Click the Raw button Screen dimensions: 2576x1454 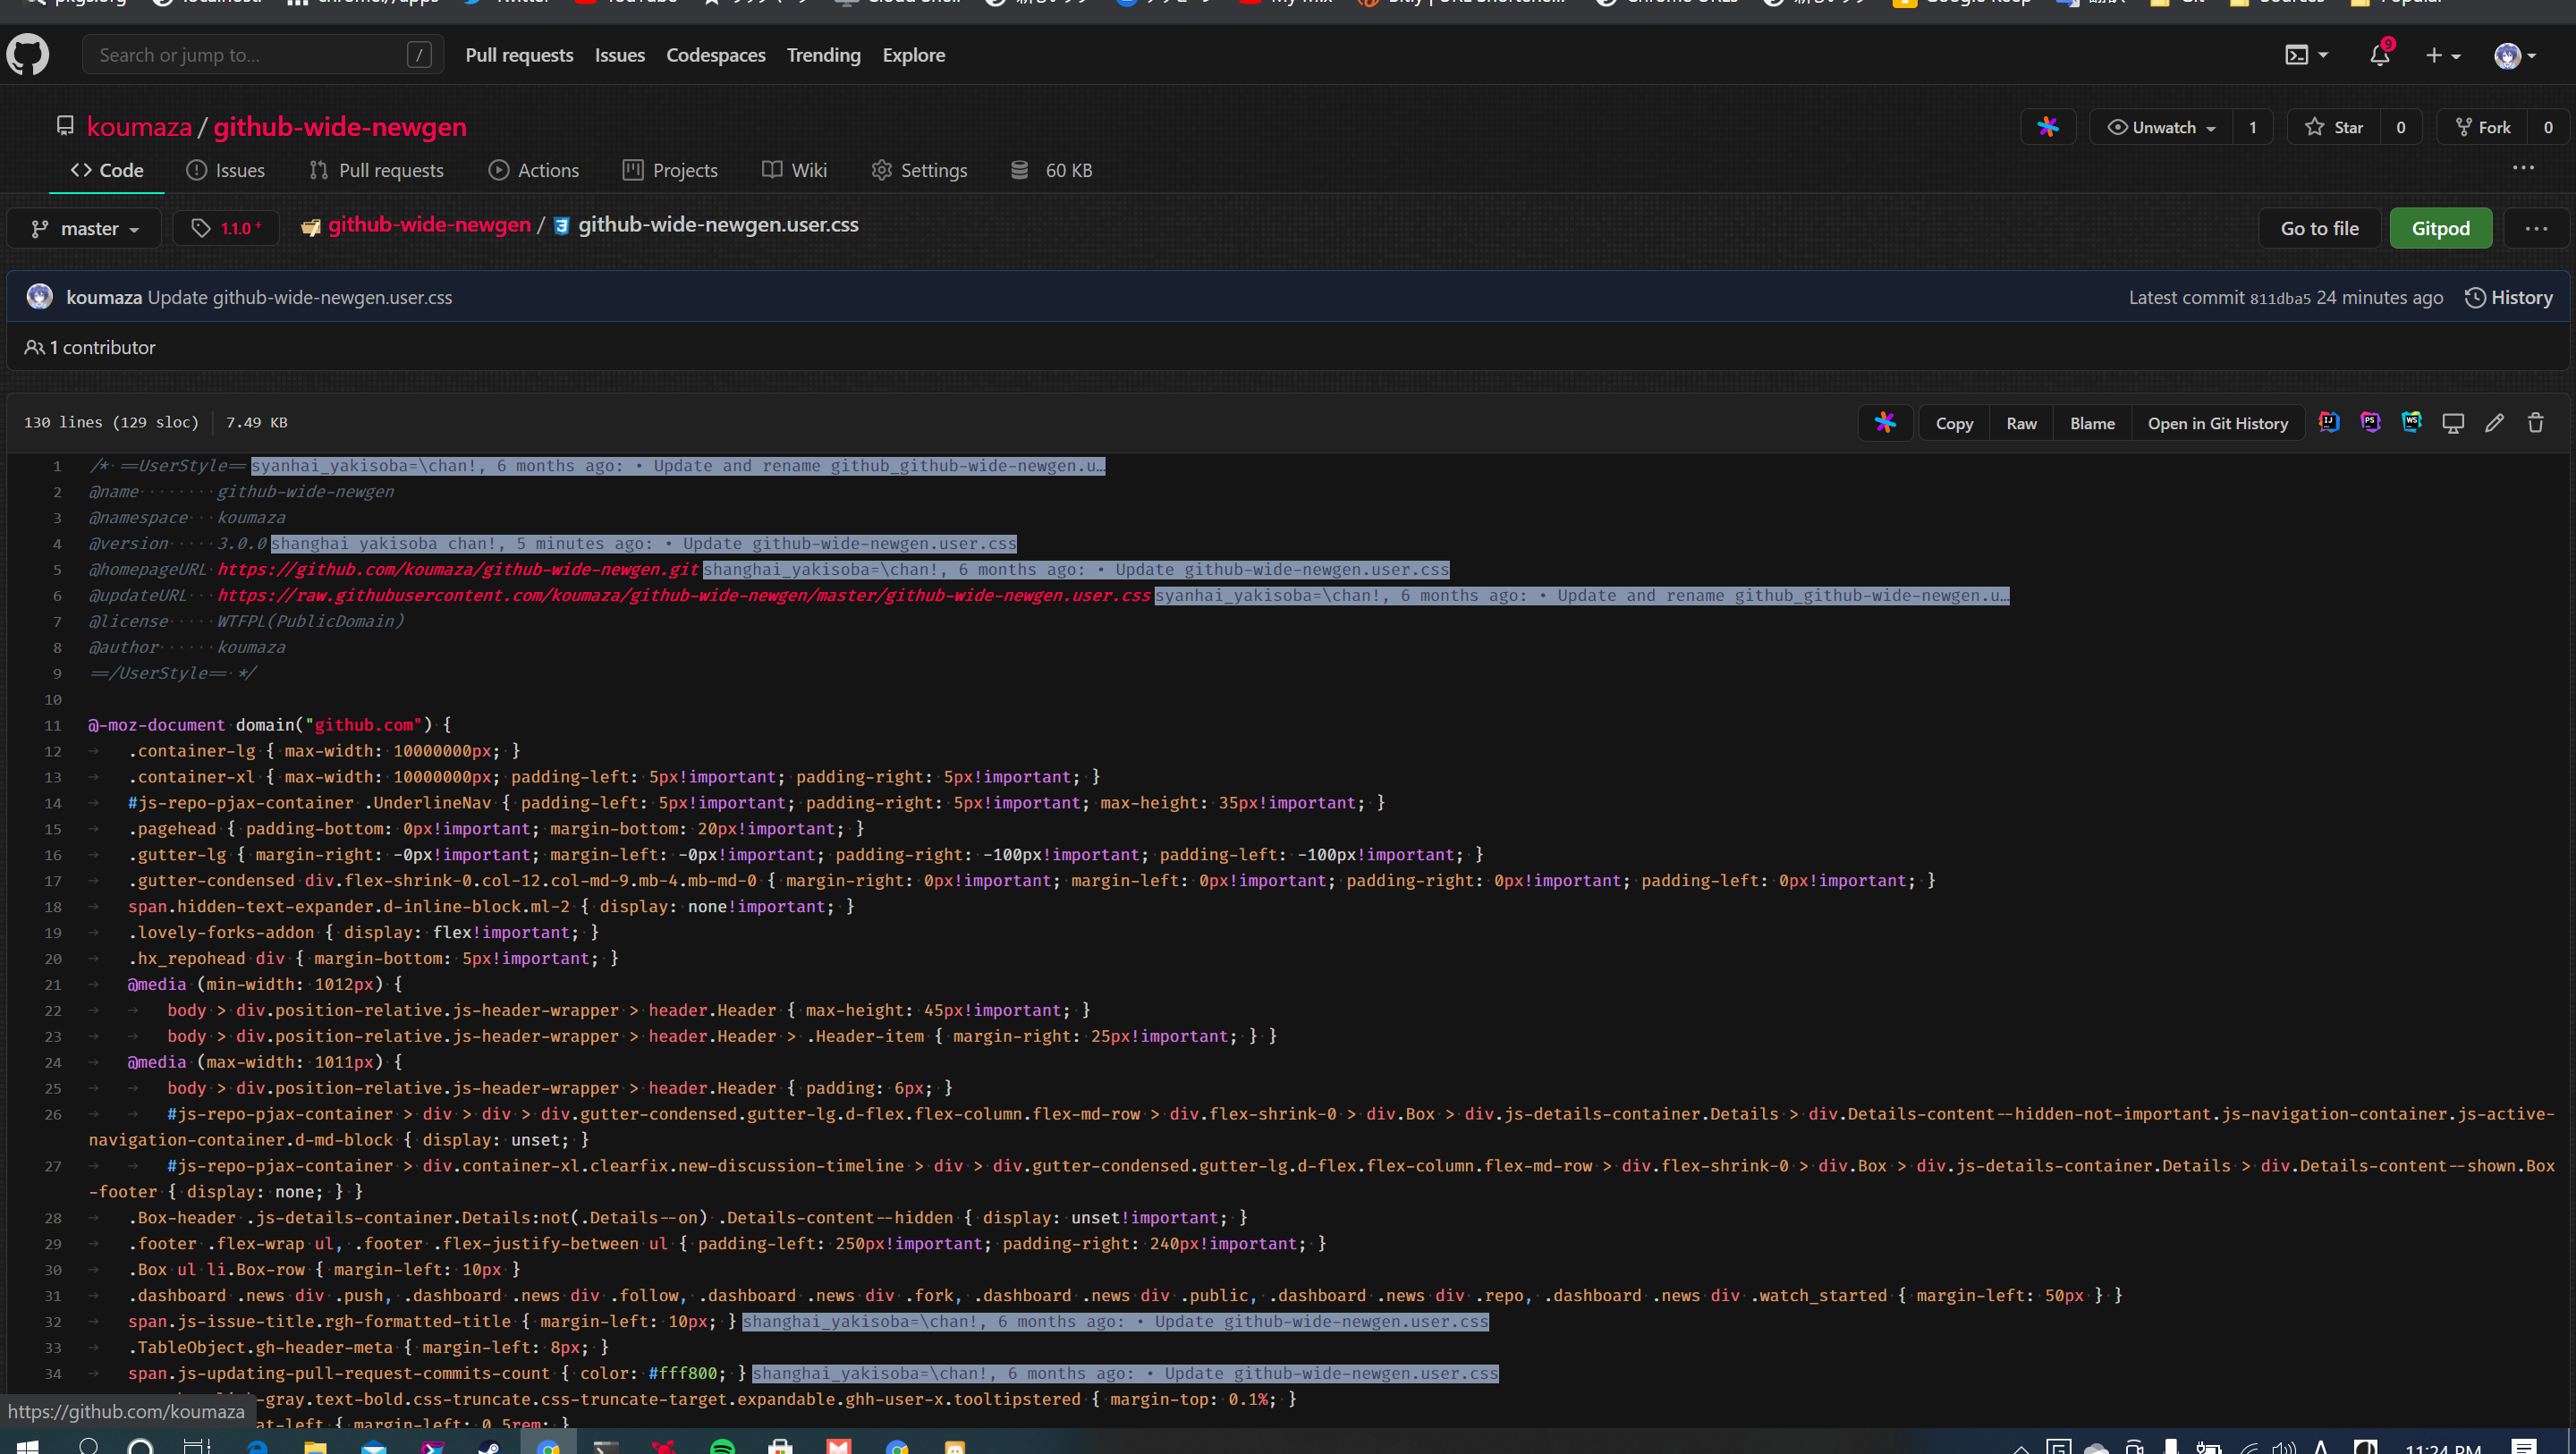pos(2021,423)
